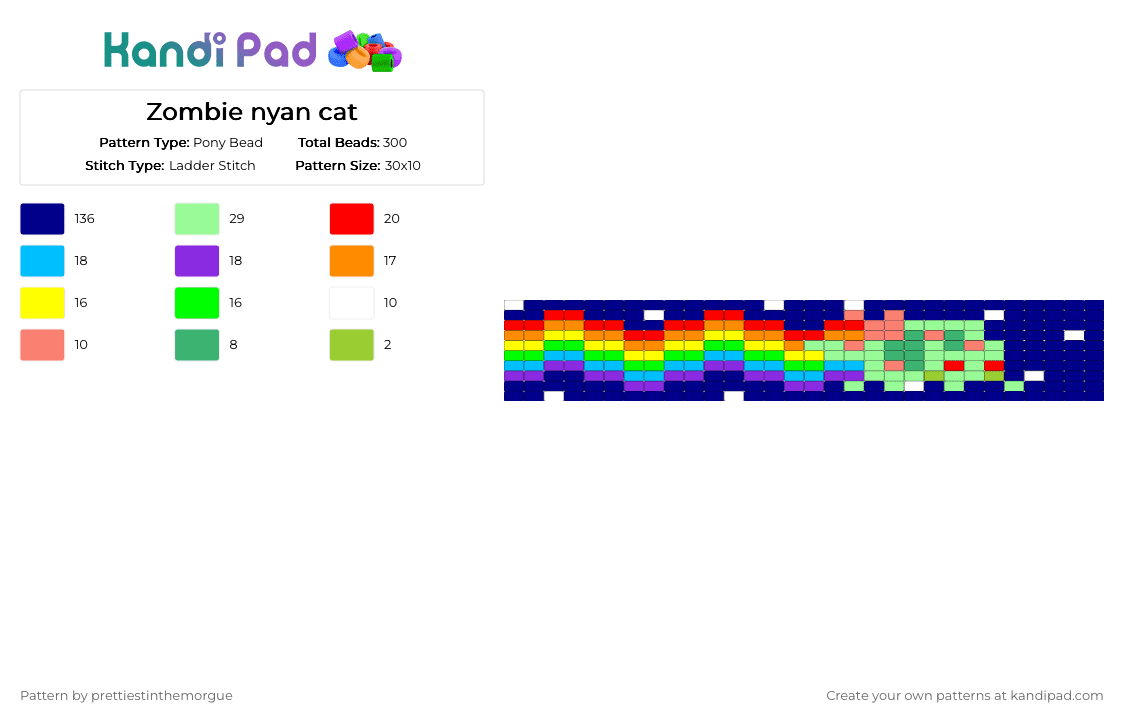
Task: Click the colorful beads pile icon
Action: coord(365,51)
